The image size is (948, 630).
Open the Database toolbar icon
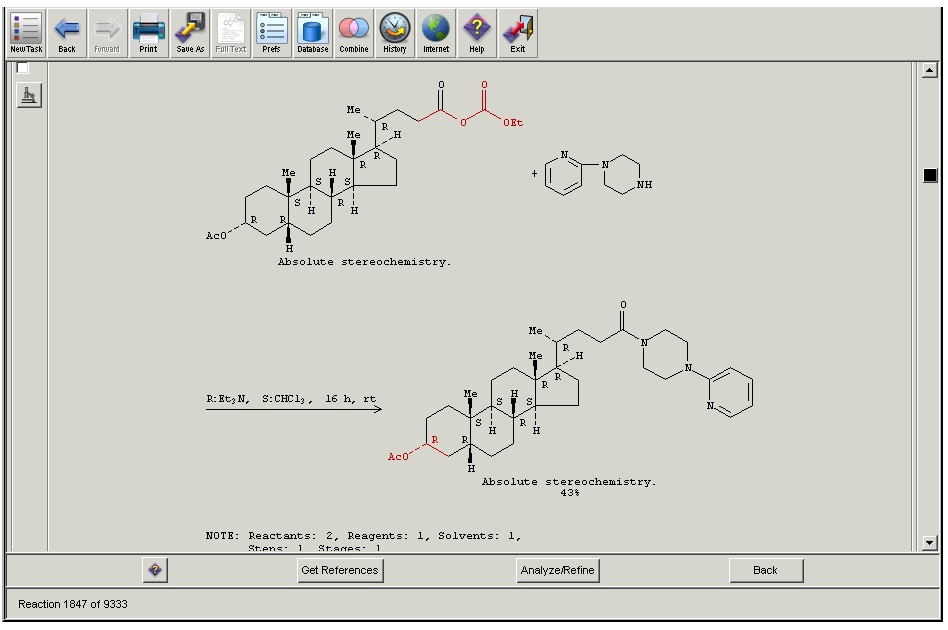tap(312, 33)
